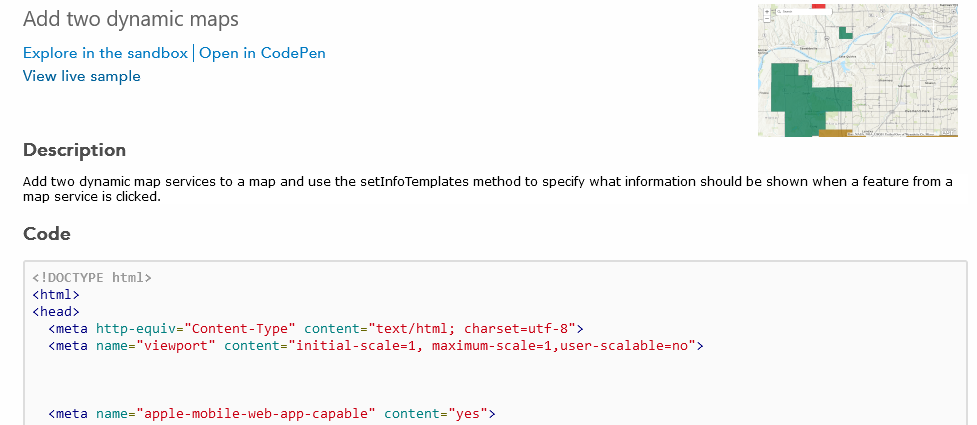977x425 pixels.
Task: Click the Code section heading
Action: click(x=47, y=233)
